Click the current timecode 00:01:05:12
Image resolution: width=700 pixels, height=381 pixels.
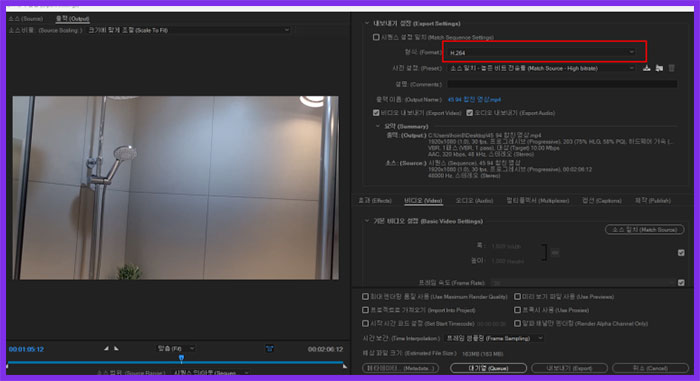[x=26, y=349]
